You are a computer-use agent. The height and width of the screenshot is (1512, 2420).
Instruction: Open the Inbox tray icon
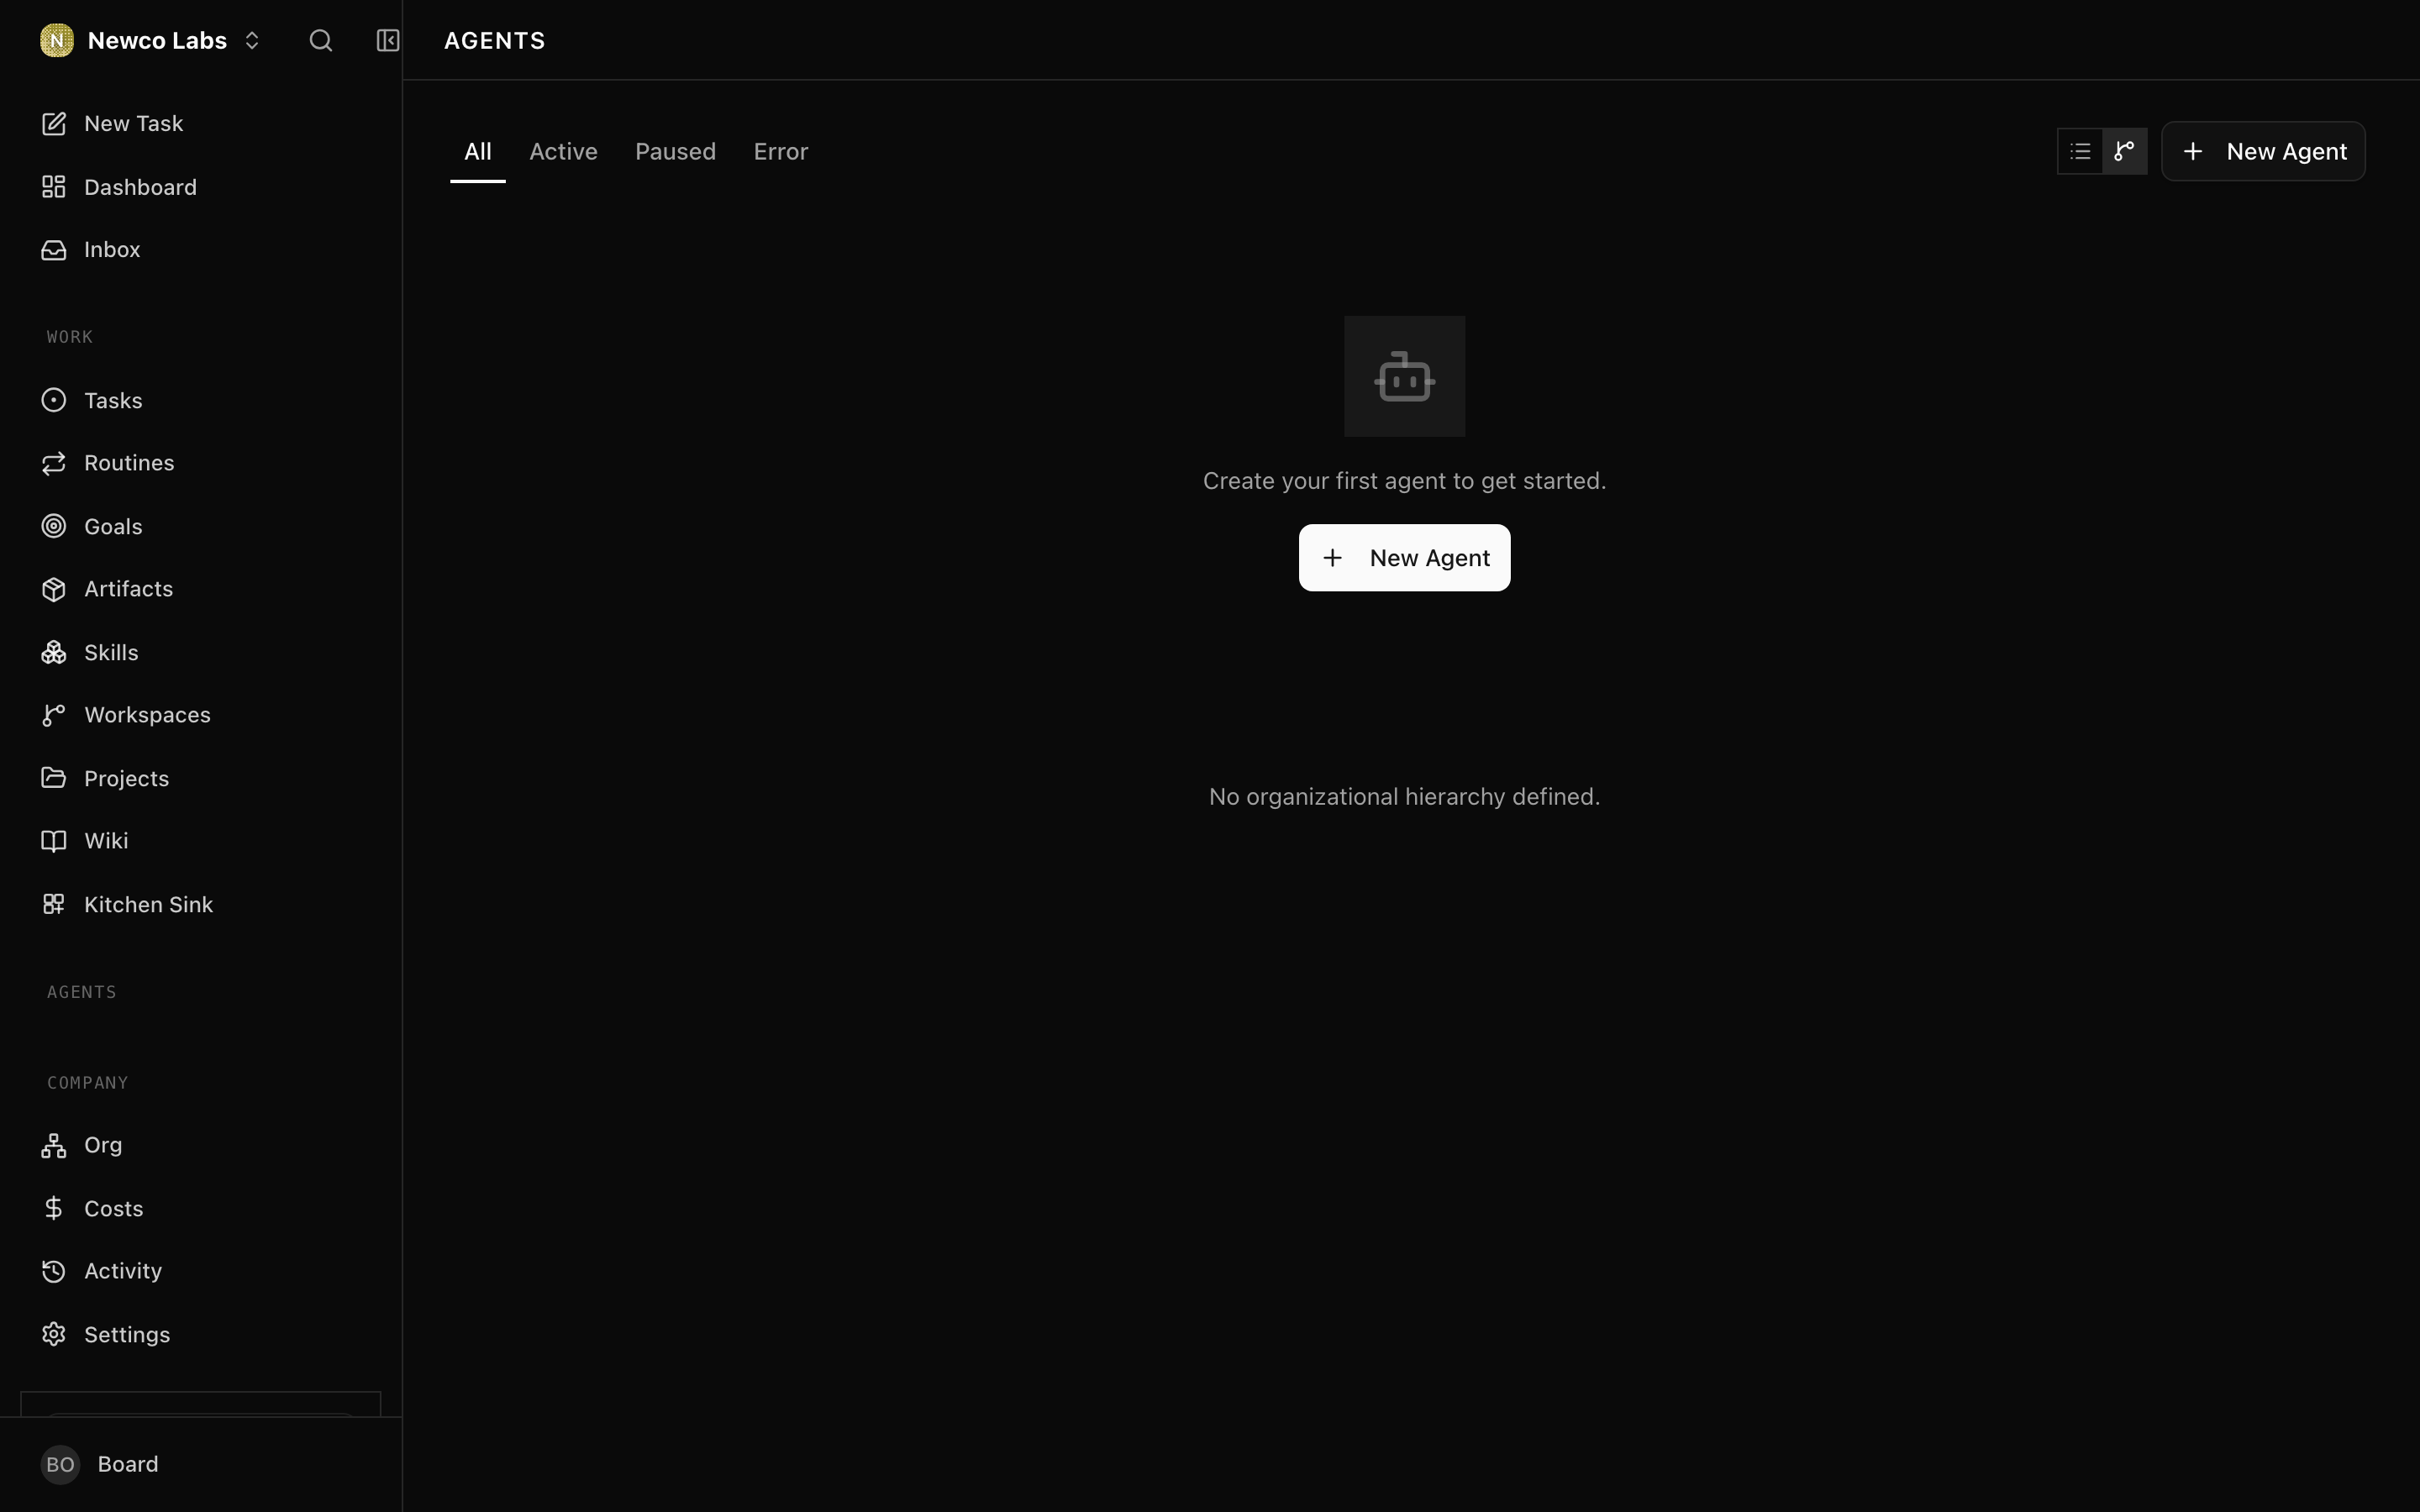click(54, 249)
